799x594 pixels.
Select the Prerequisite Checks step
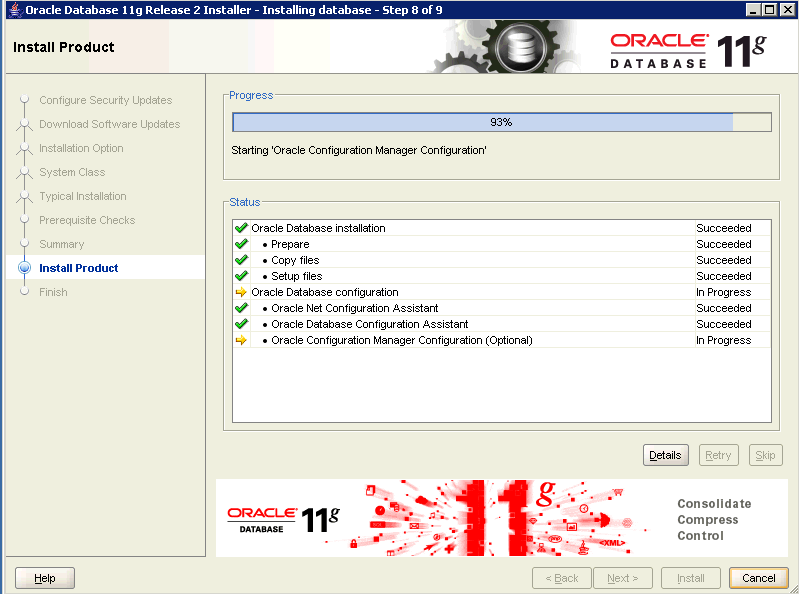(x=86, y=220)
